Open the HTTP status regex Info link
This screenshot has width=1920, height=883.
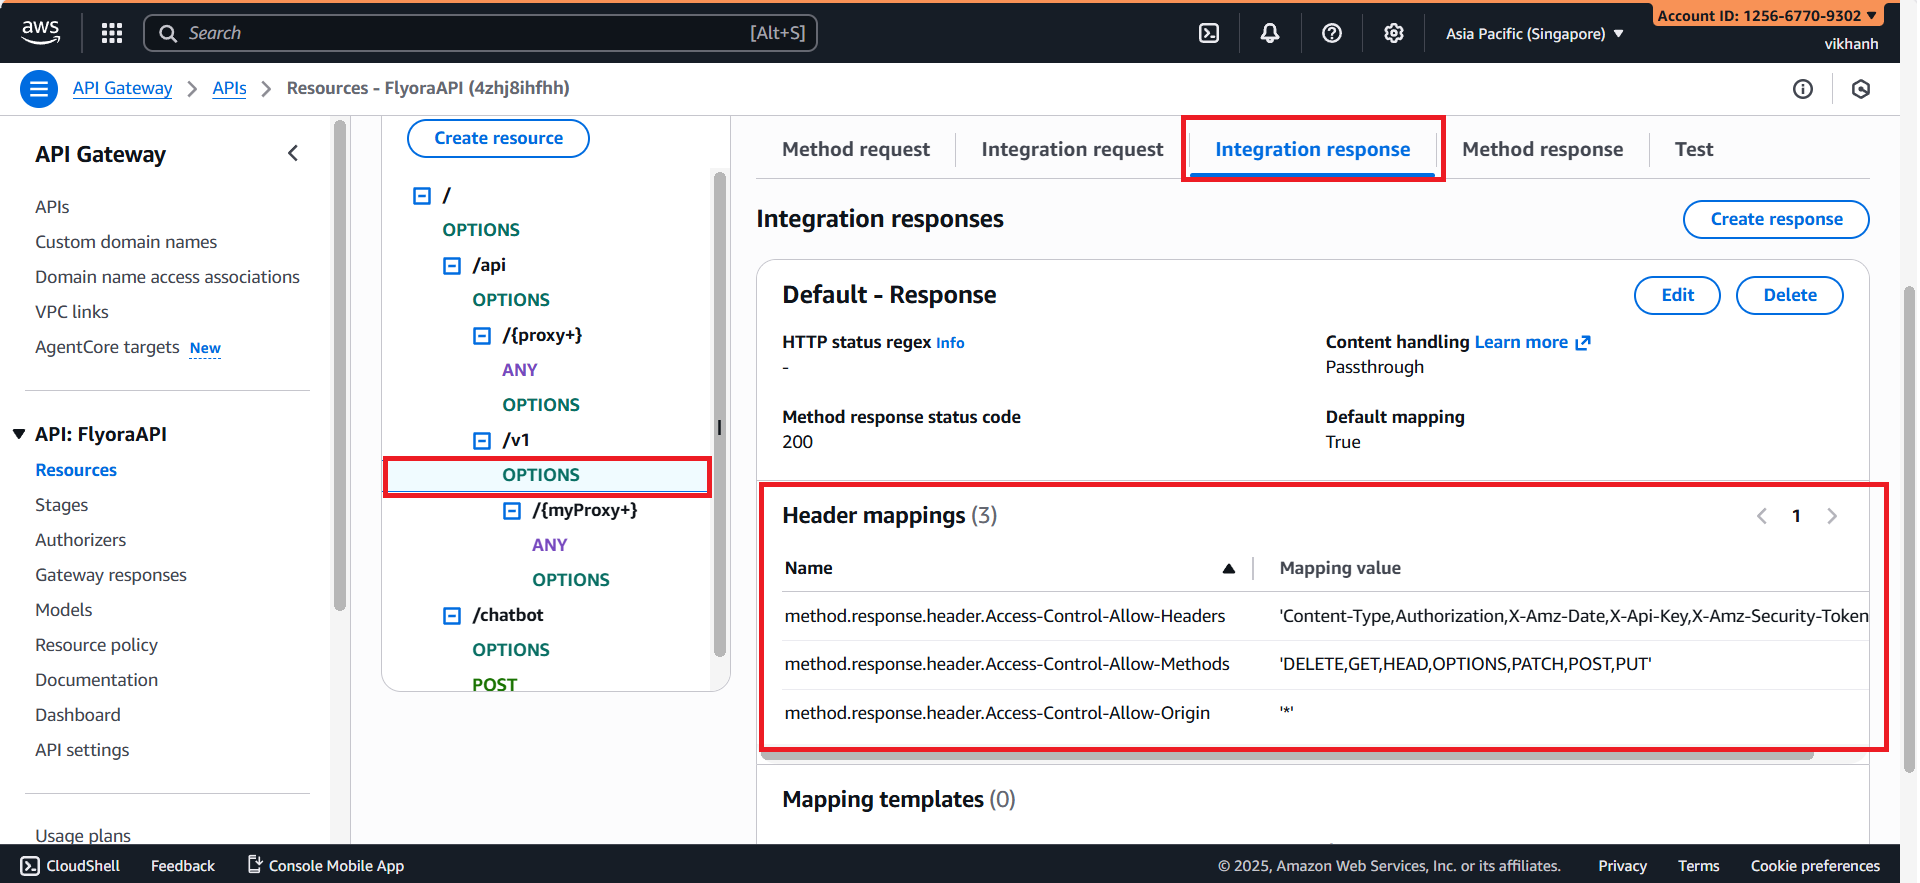click(x=950, y=343)
